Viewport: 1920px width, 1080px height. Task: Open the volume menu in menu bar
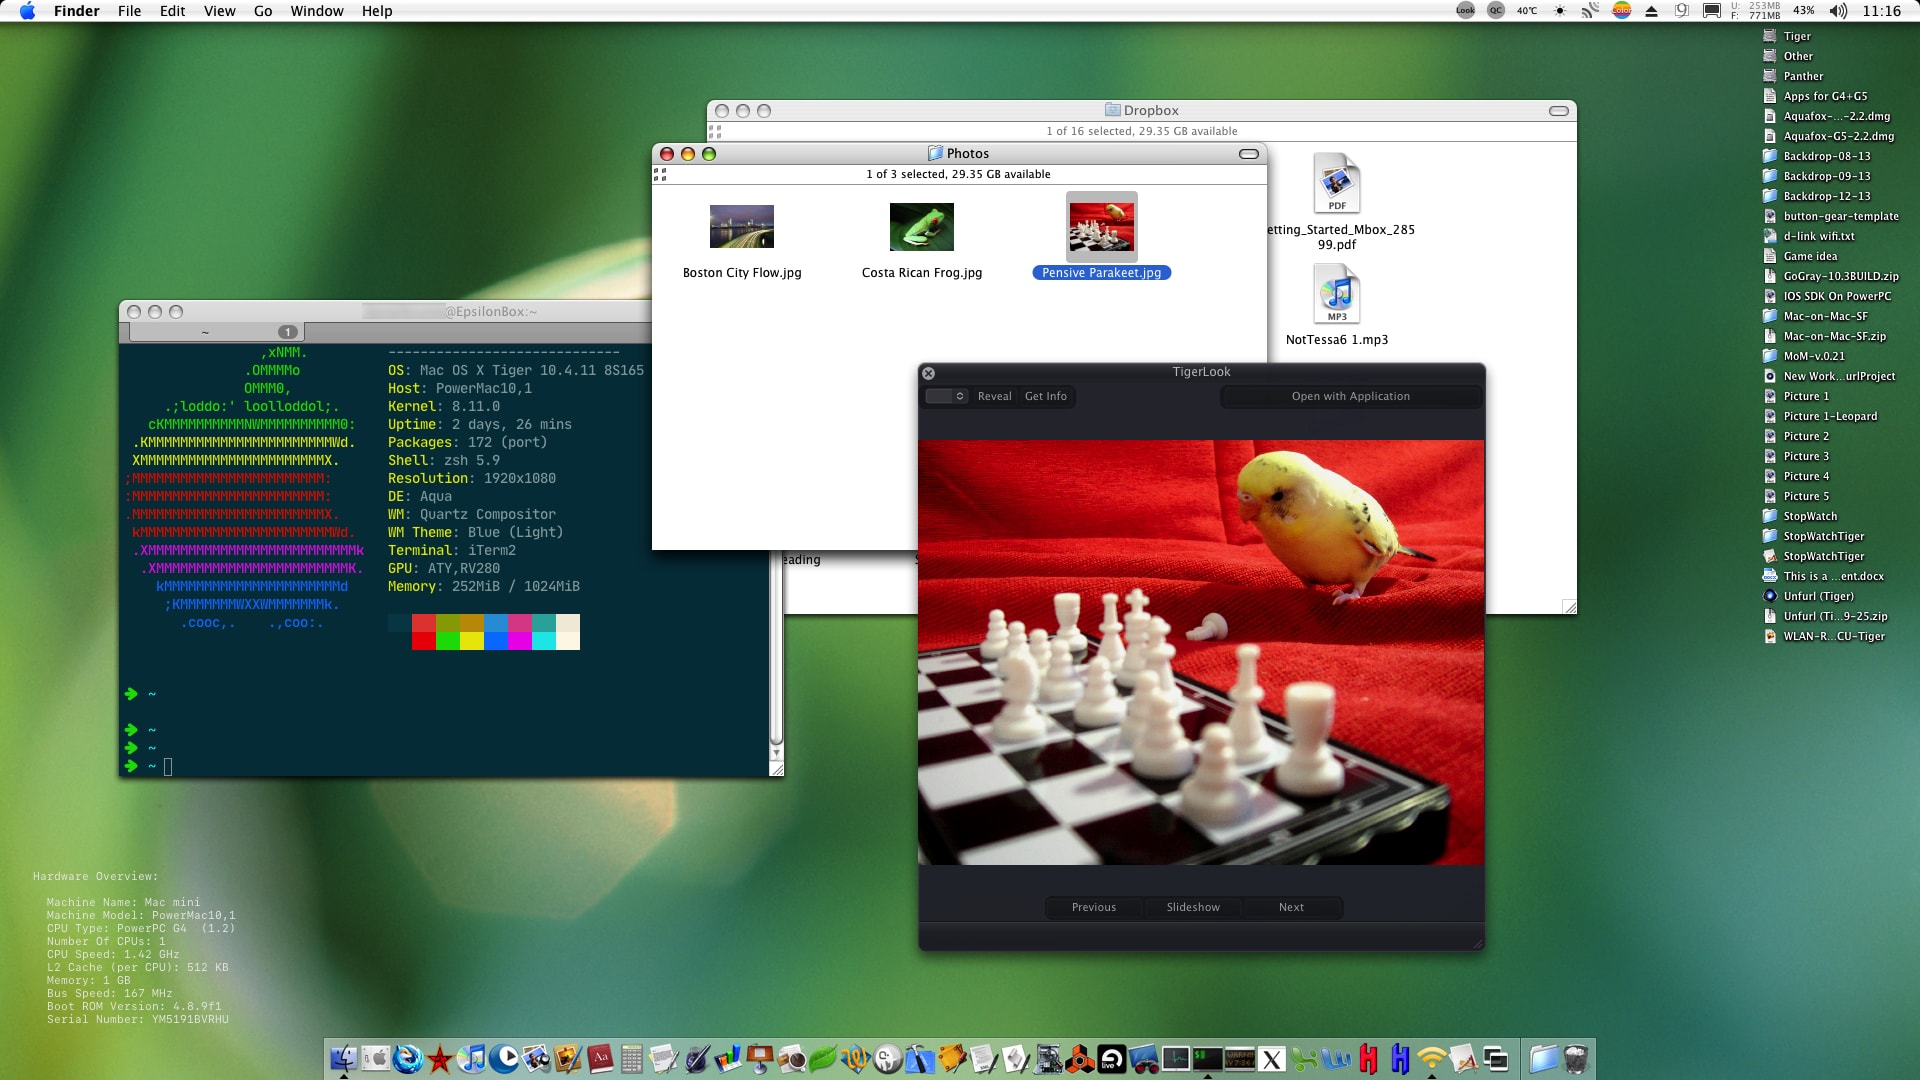(1838, 11)
